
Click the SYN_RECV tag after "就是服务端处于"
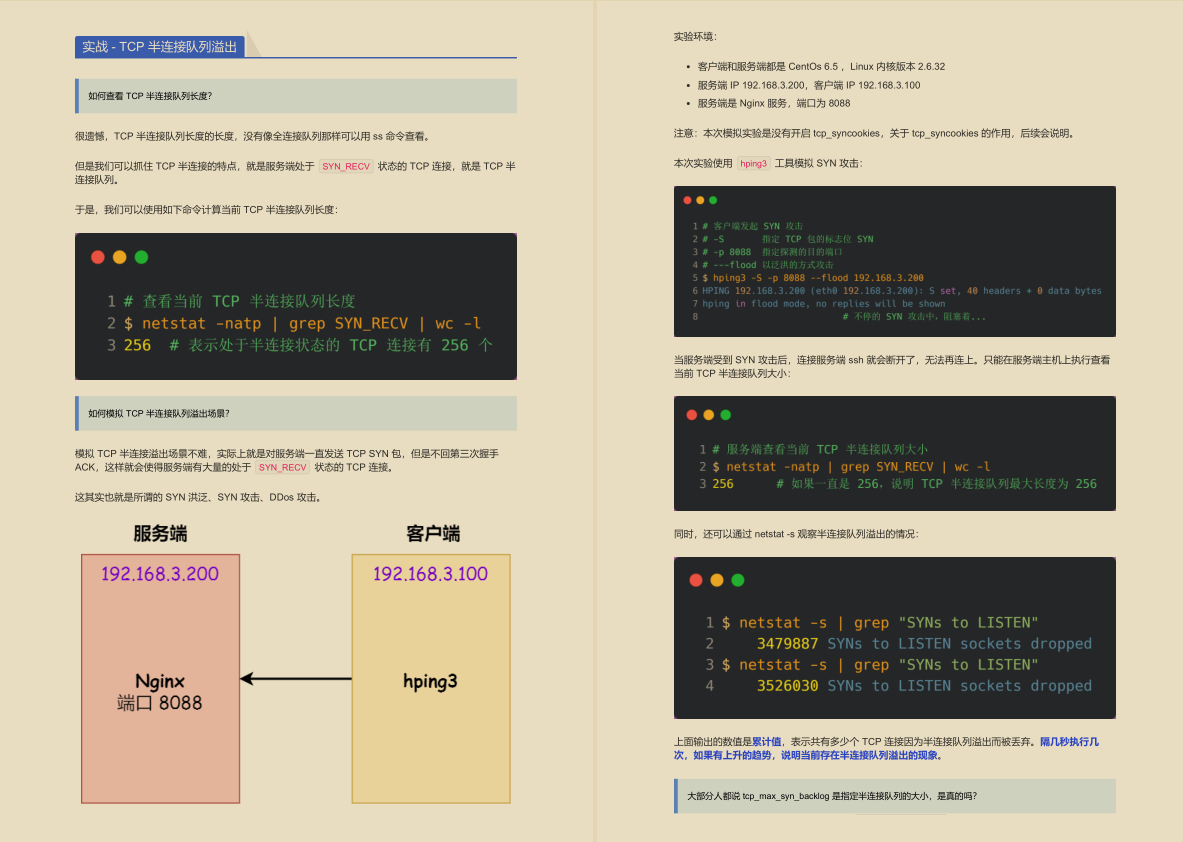click(345, 167)
